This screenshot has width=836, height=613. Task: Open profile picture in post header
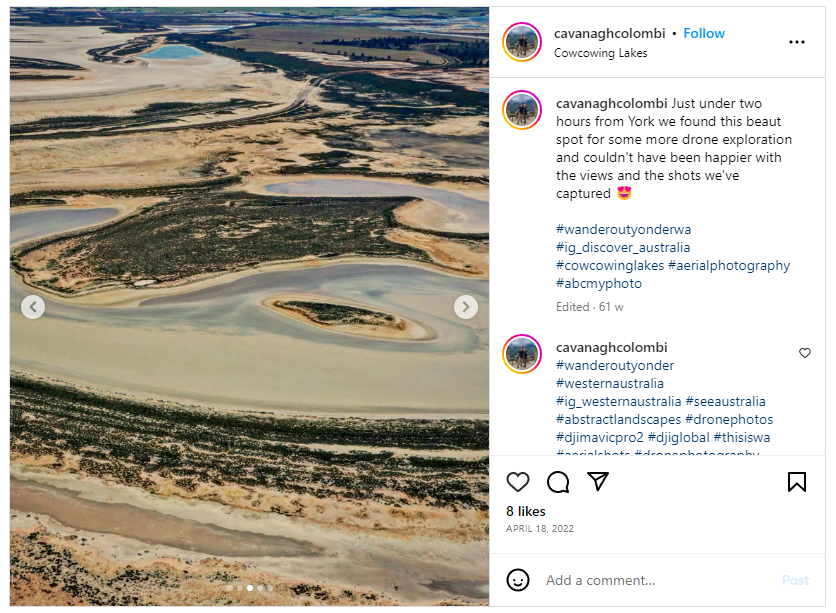click(522, 42)
